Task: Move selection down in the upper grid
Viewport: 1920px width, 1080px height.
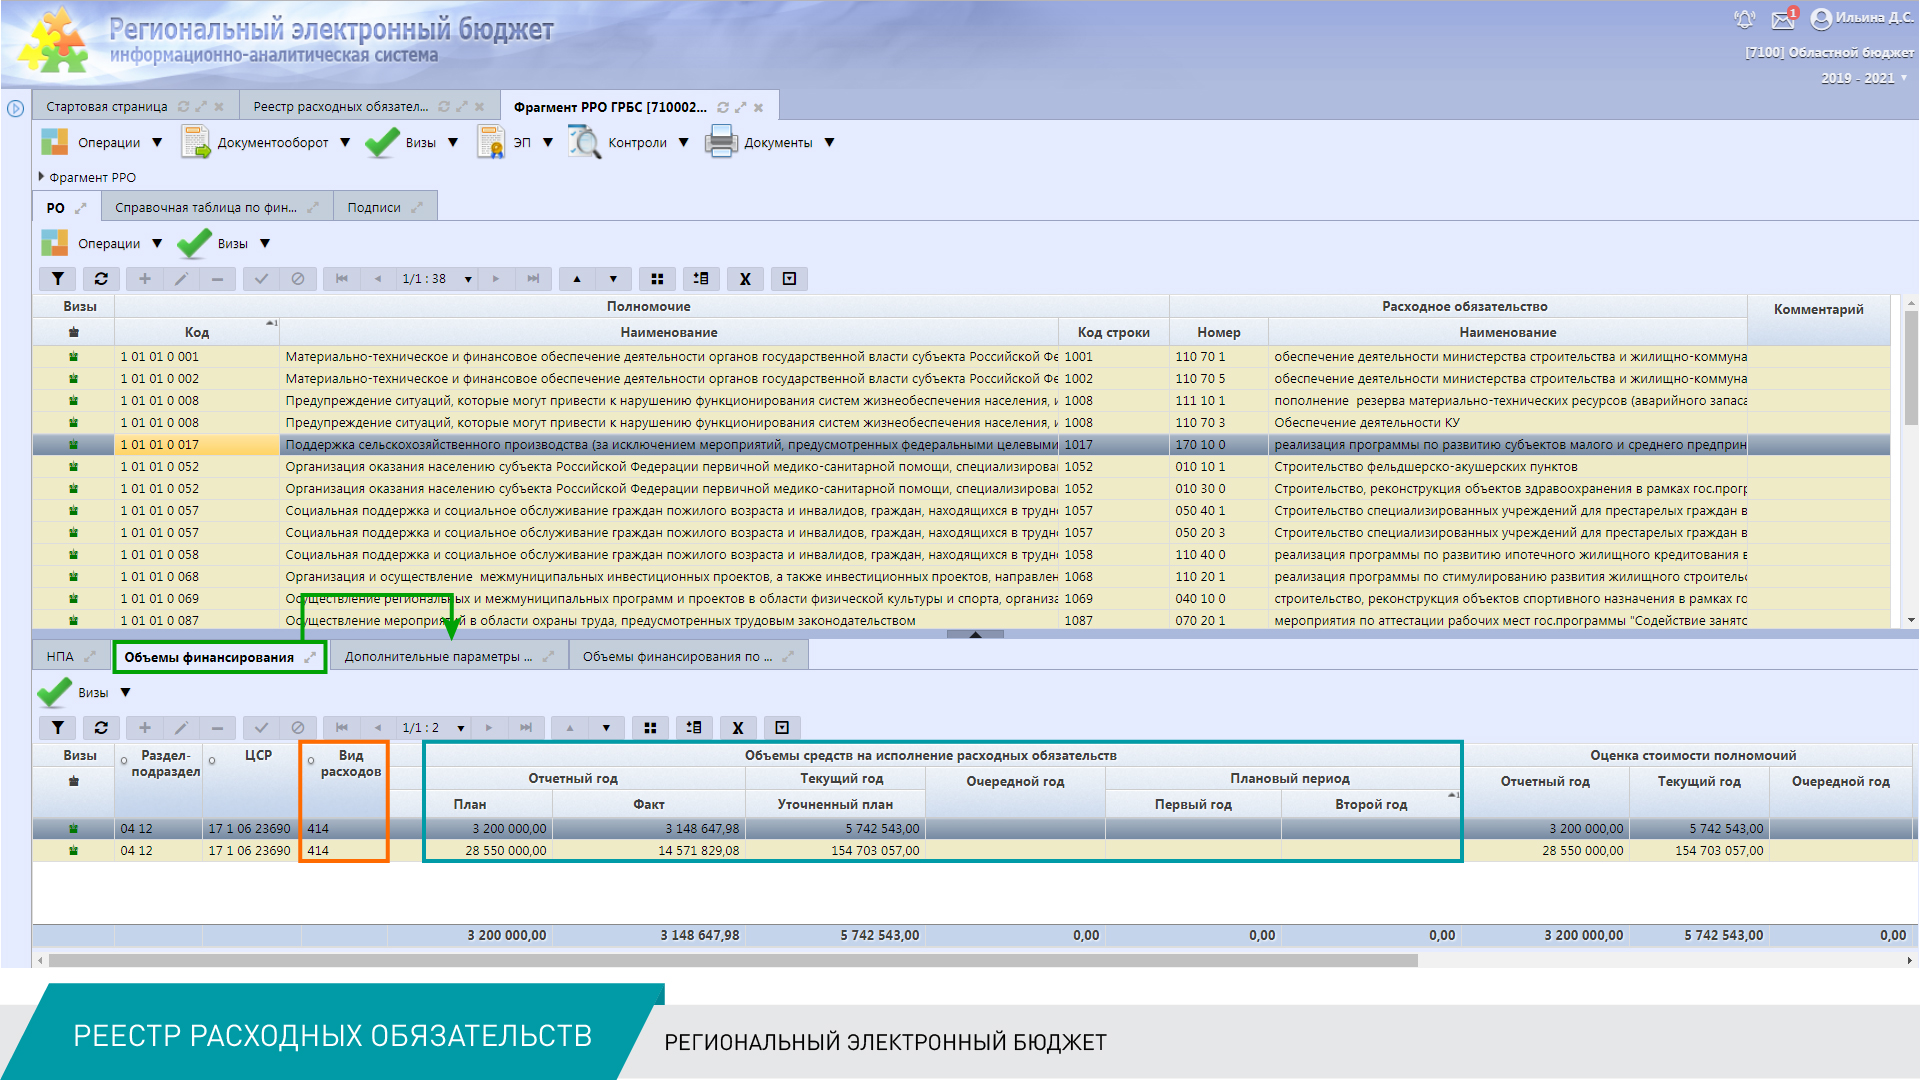Action: click(x=613, y=279)
